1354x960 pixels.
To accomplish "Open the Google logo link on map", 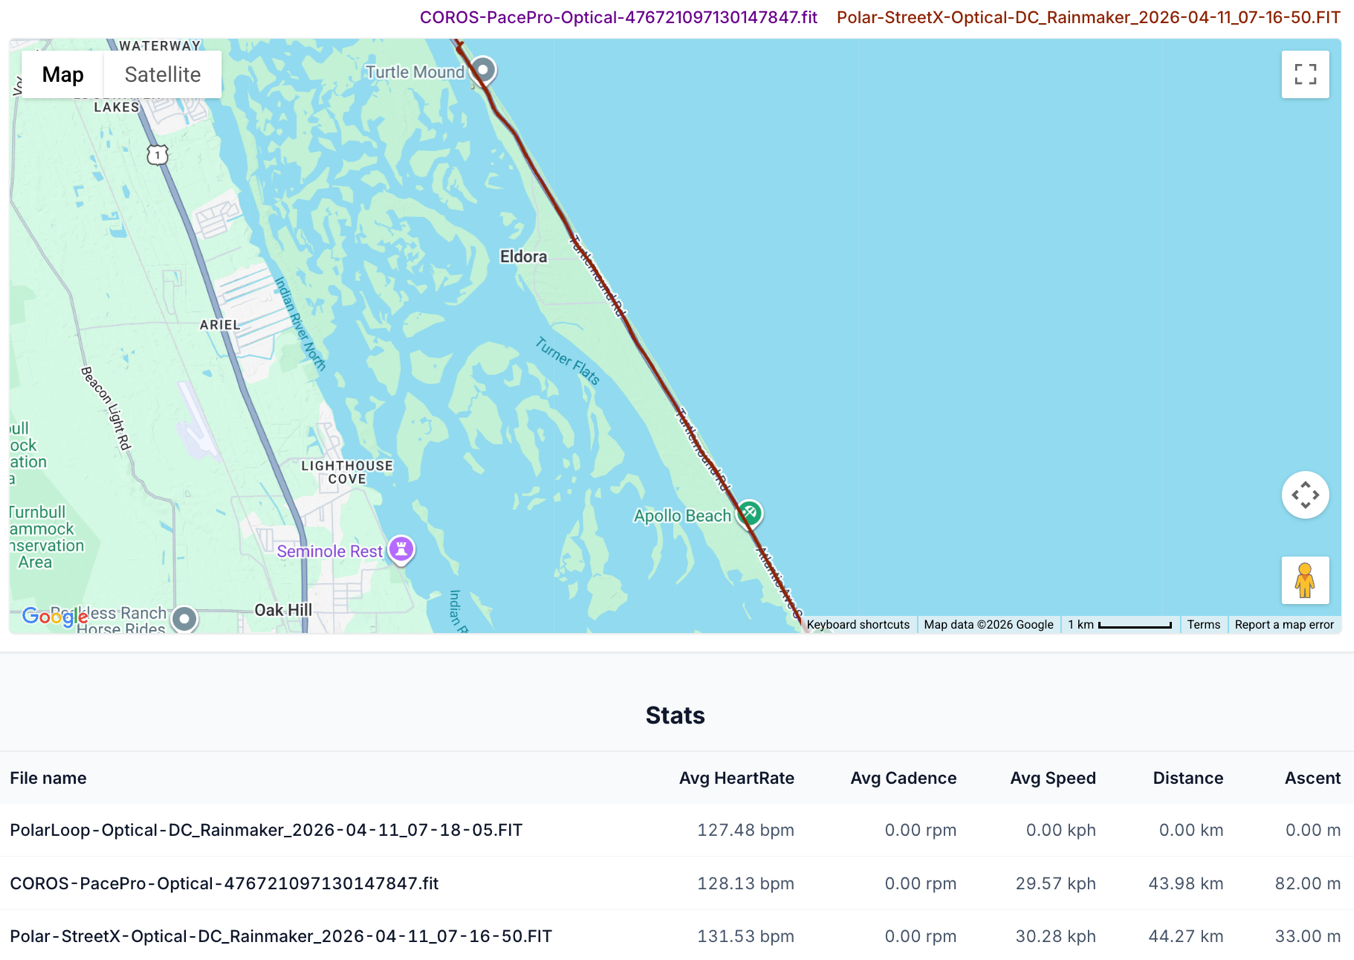I will [x=55, y=617].
